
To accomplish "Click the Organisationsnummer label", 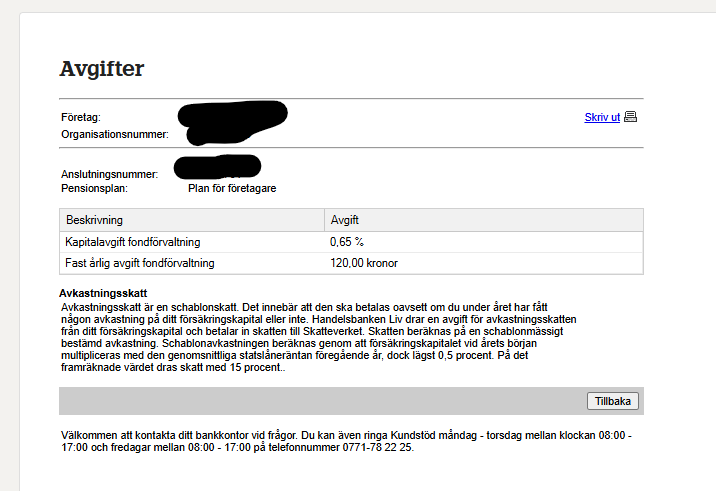I will [114, 133].
